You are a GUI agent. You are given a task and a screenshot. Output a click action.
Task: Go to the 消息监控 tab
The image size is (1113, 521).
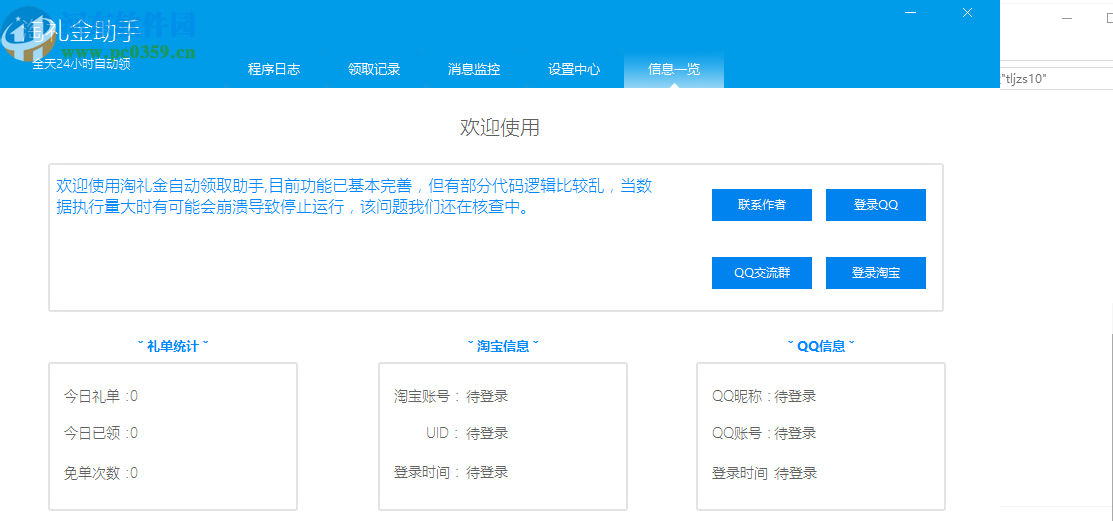click(473, 70)
